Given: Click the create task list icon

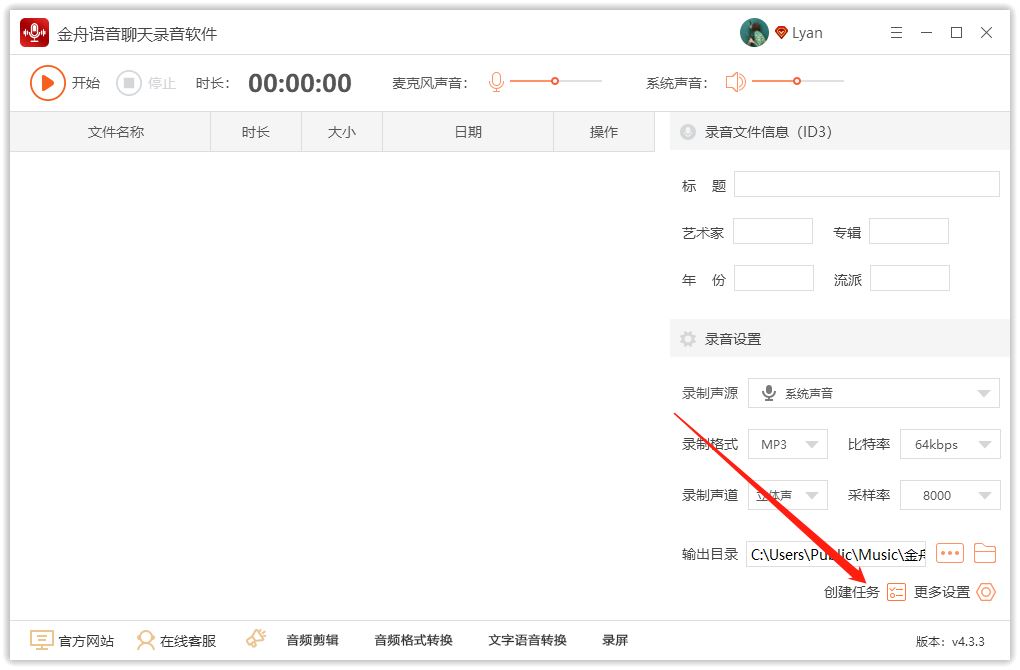Looking at the screenshot, I should [896, 592].
